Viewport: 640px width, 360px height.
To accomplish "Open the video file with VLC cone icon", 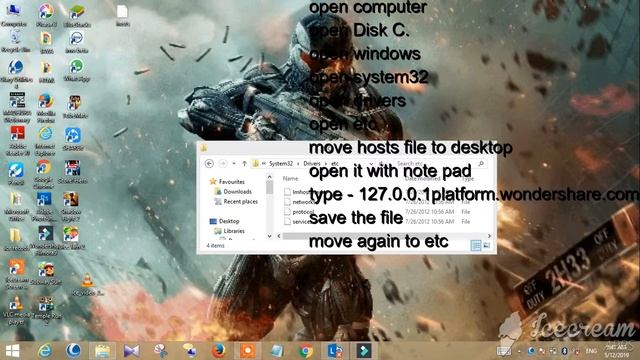I will click(x=88, y=284).
